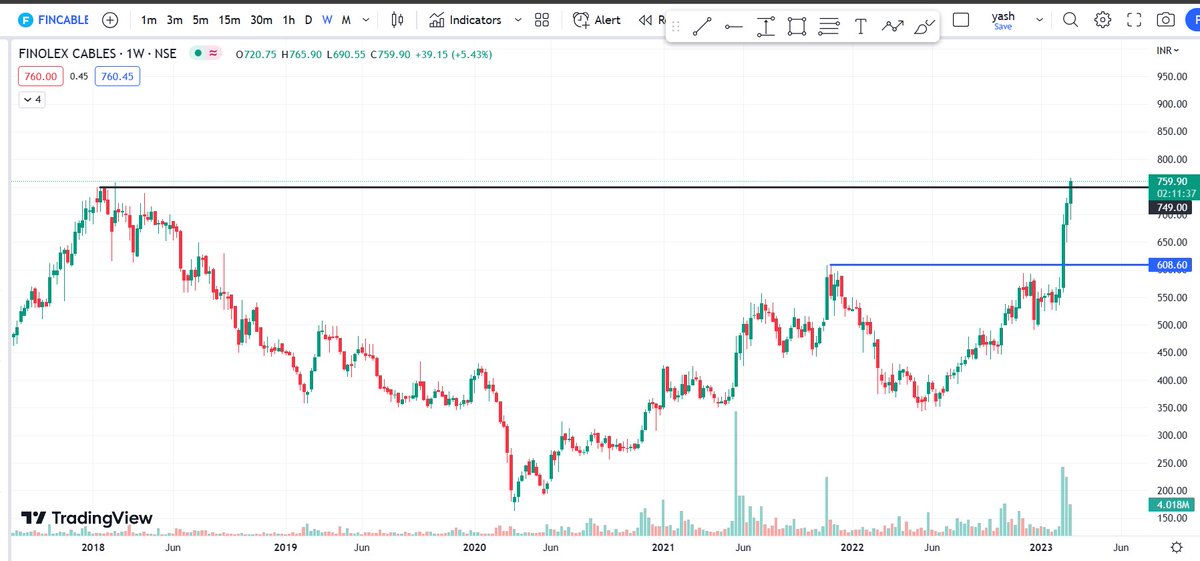Select the Path arrow drawing tool
Image resolution: width=1200 pixels, height=561 pixels.
(x=892, y=28)
